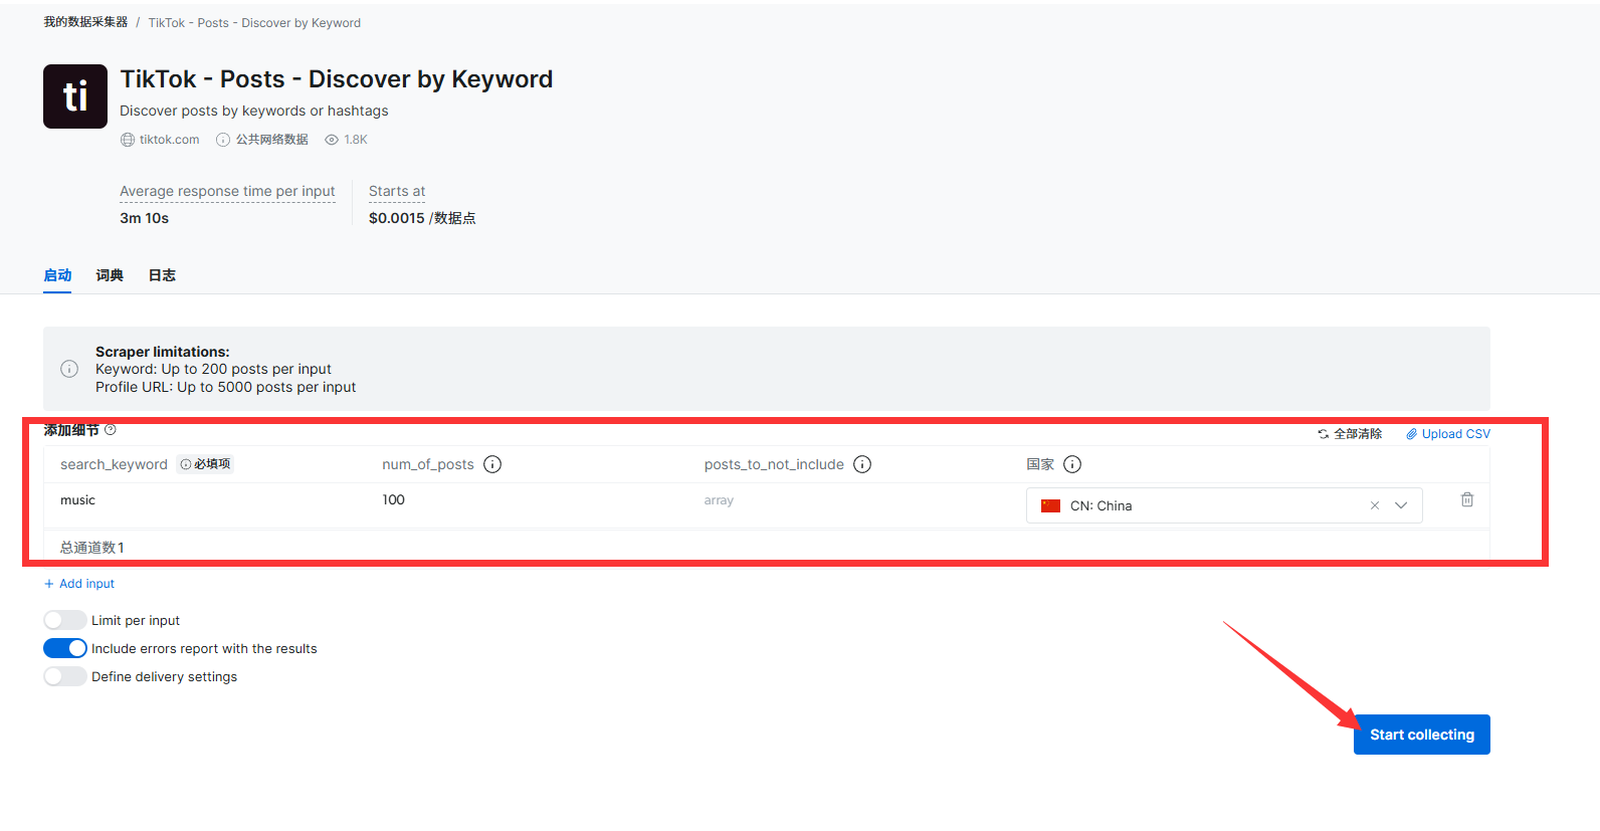Click 全部清除 to clear all inputs
The height and width of the screenshot is (831, 1600).
(x=1350, y=434)
